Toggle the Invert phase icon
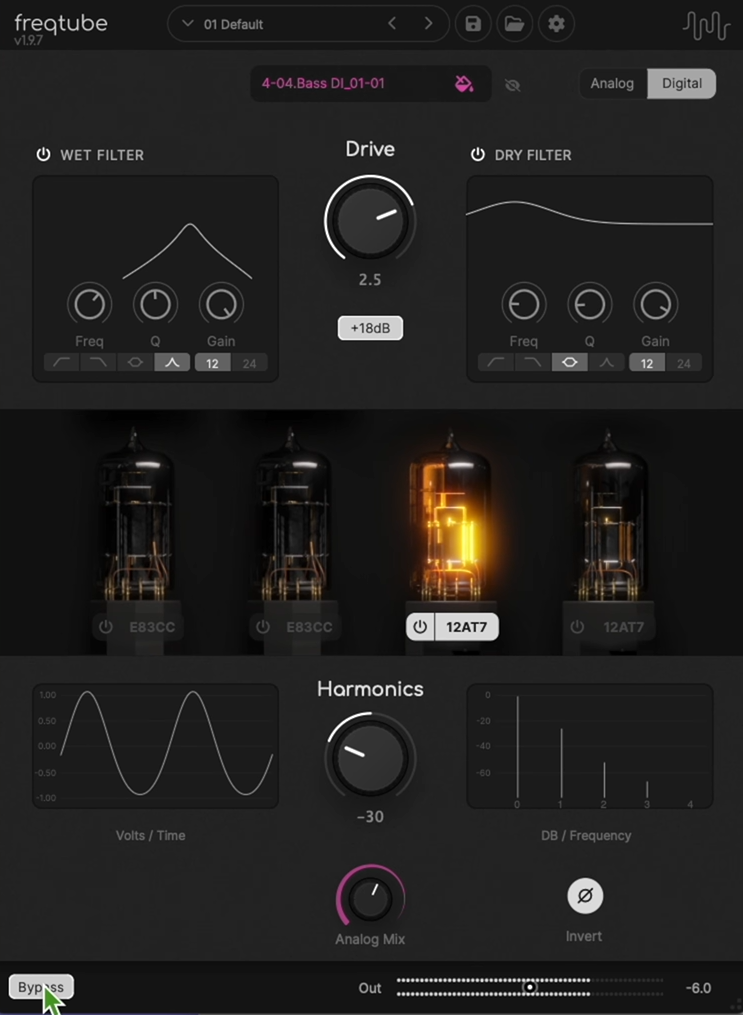Viewport: 743px width, 1015px height. click(585, 896)
